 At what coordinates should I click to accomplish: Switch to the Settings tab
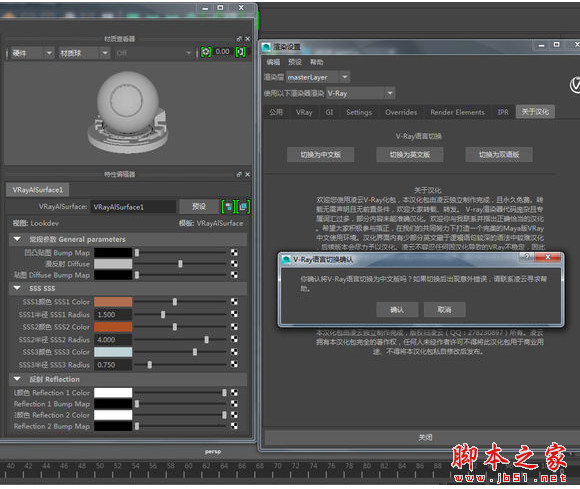click(x=359, y=112)
